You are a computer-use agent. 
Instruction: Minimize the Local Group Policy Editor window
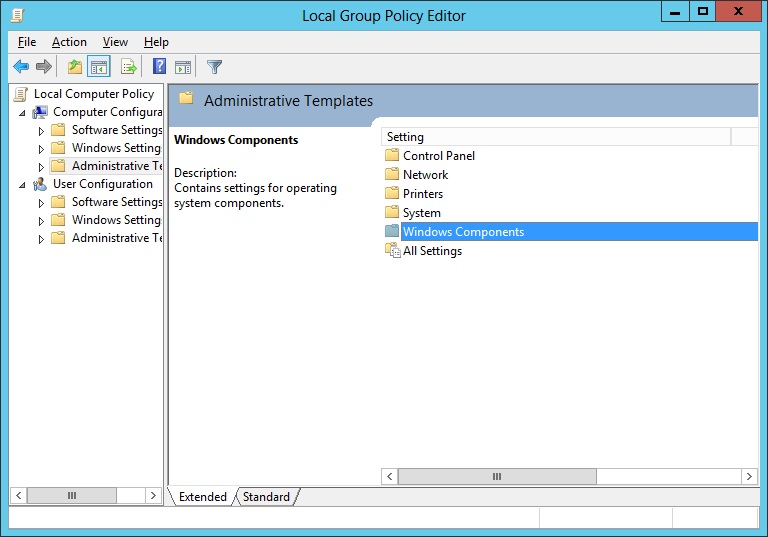(675, 11)
